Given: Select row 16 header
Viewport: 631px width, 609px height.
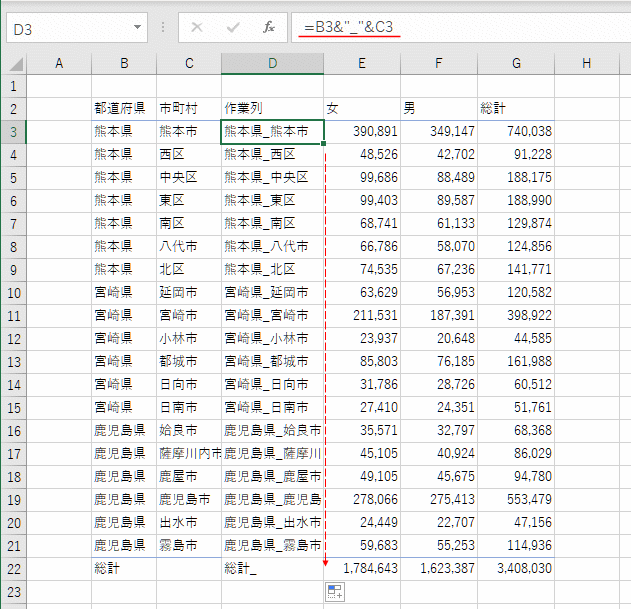Looking at the screenshot, I should tap(14, 431).
